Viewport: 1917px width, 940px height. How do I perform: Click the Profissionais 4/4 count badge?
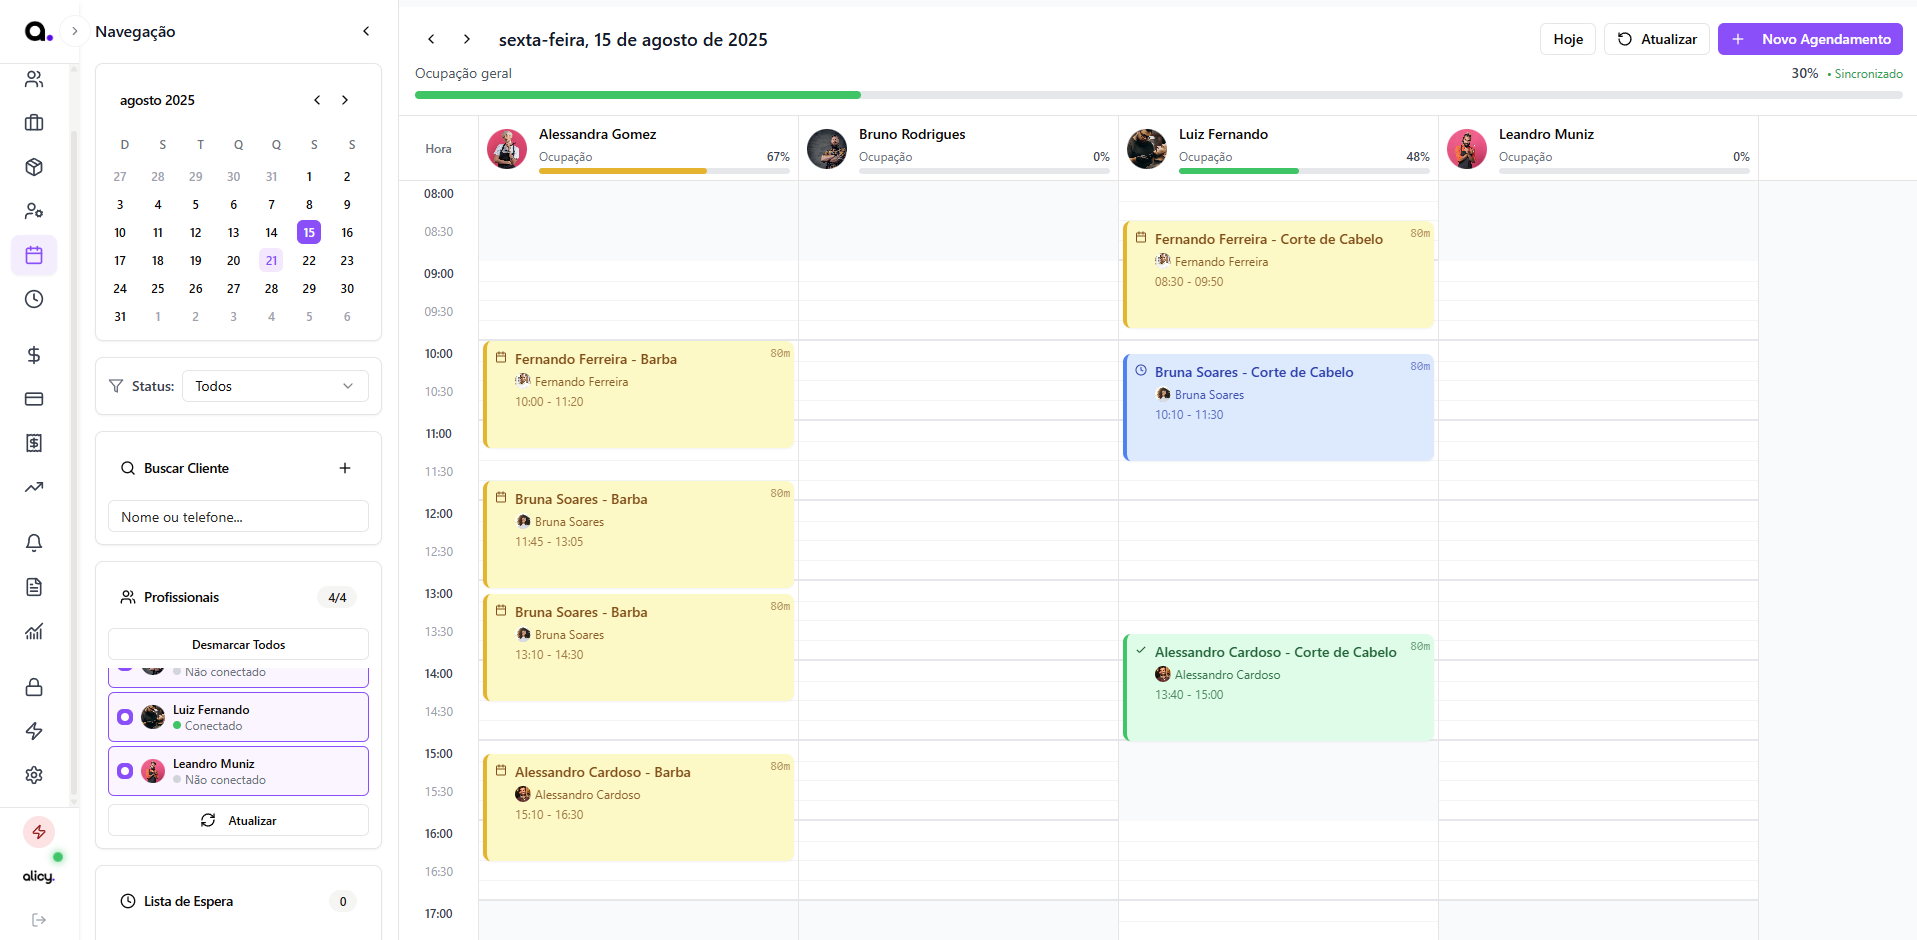tap(337, 597)
